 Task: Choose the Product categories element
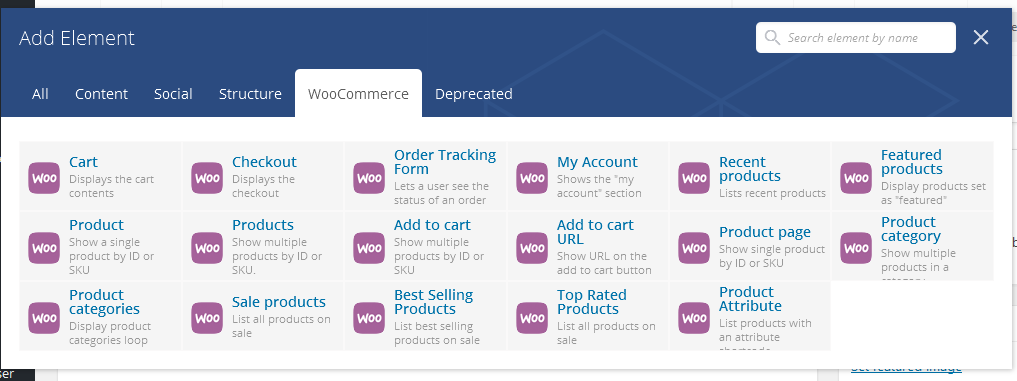(x=101, y=317)
